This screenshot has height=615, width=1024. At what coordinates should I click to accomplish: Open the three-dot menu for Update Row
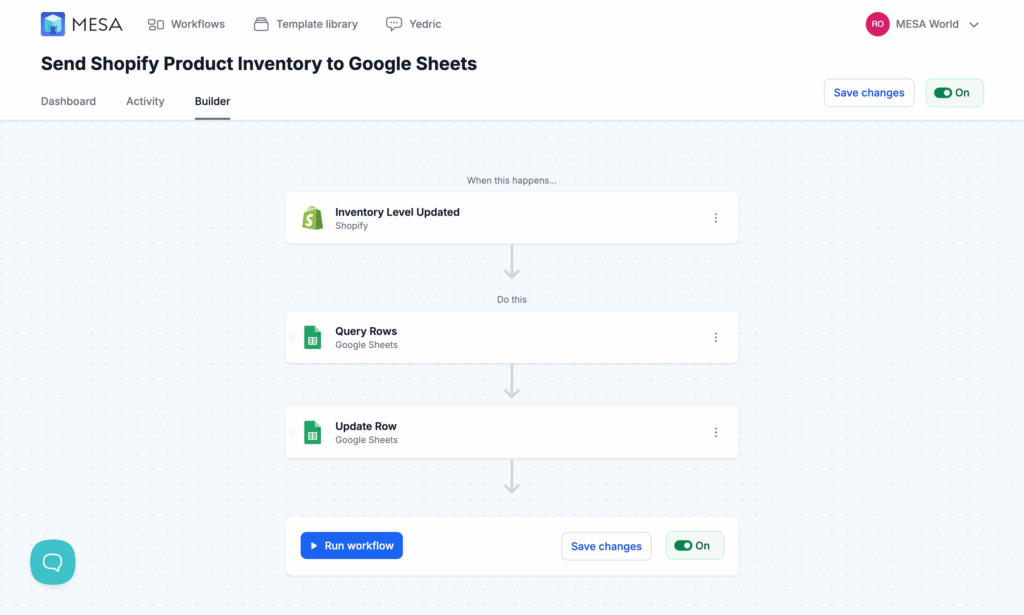716,432
